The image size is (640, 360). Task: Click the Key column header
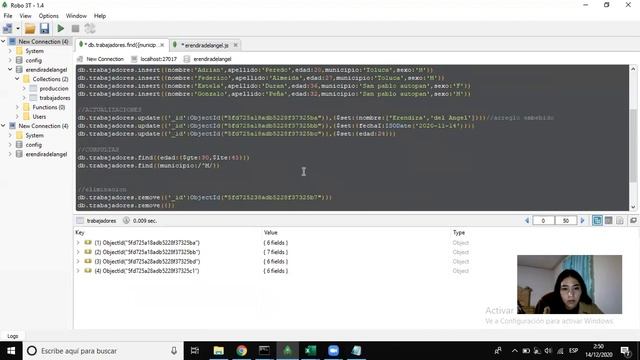tap(80, 233)
